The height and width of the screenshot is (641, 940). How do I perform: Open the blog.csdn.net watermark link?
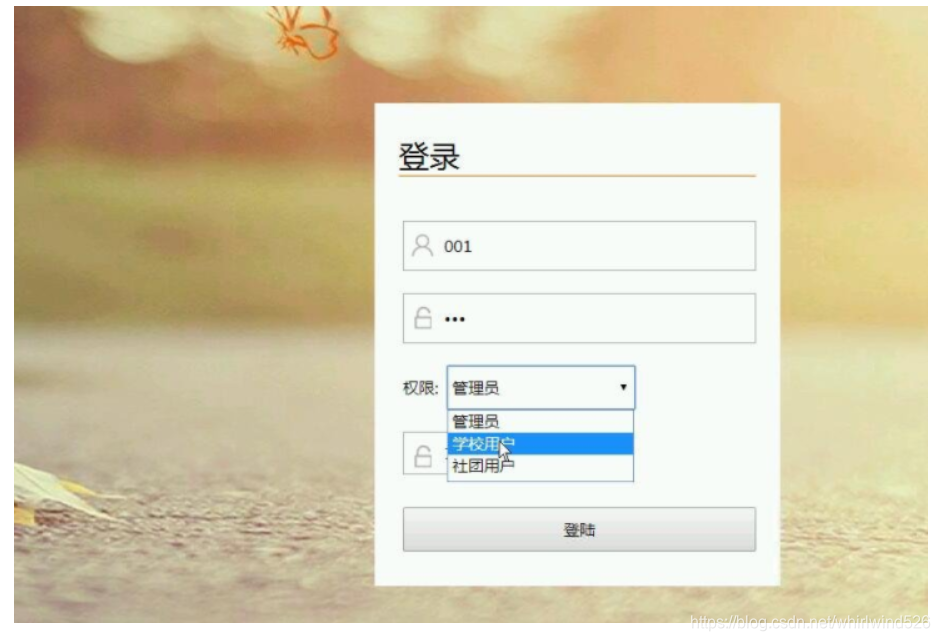pos(809,622)
